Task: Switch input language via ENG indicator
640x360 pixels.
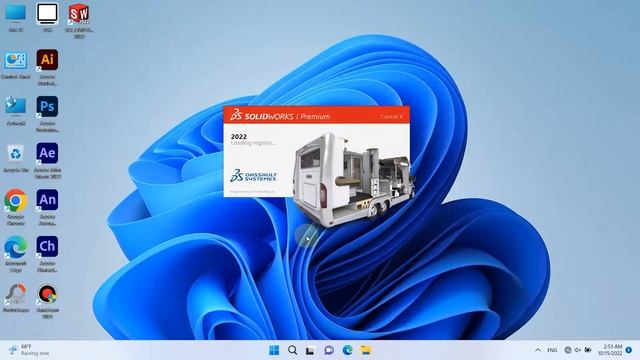Action: pyautogui.click(x=552, y=350)
